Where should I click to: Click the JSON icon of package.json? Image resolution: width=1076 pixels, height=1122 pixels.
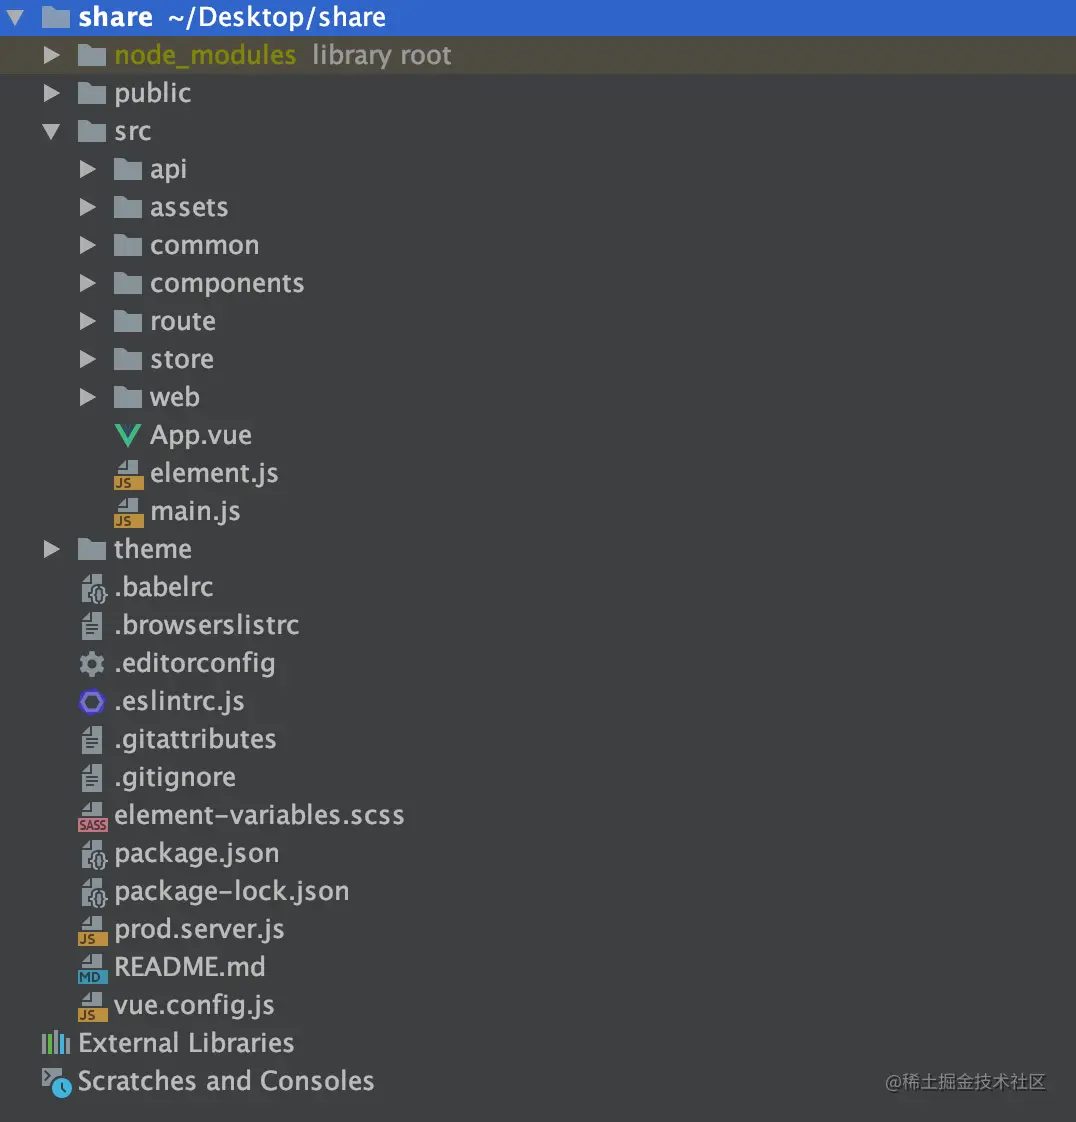coord(93,854)
